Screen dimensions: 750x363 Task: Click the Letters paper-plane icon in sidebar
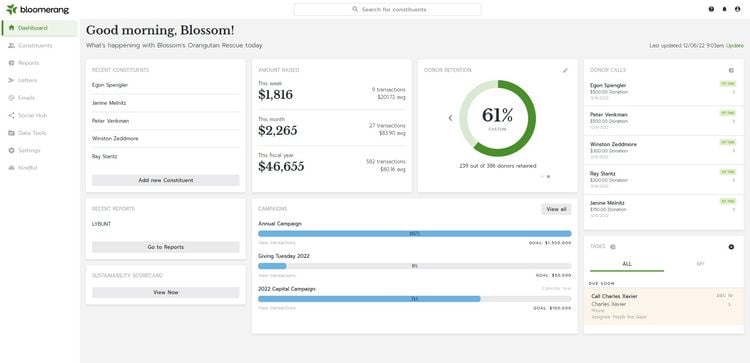tap(11, 80)
